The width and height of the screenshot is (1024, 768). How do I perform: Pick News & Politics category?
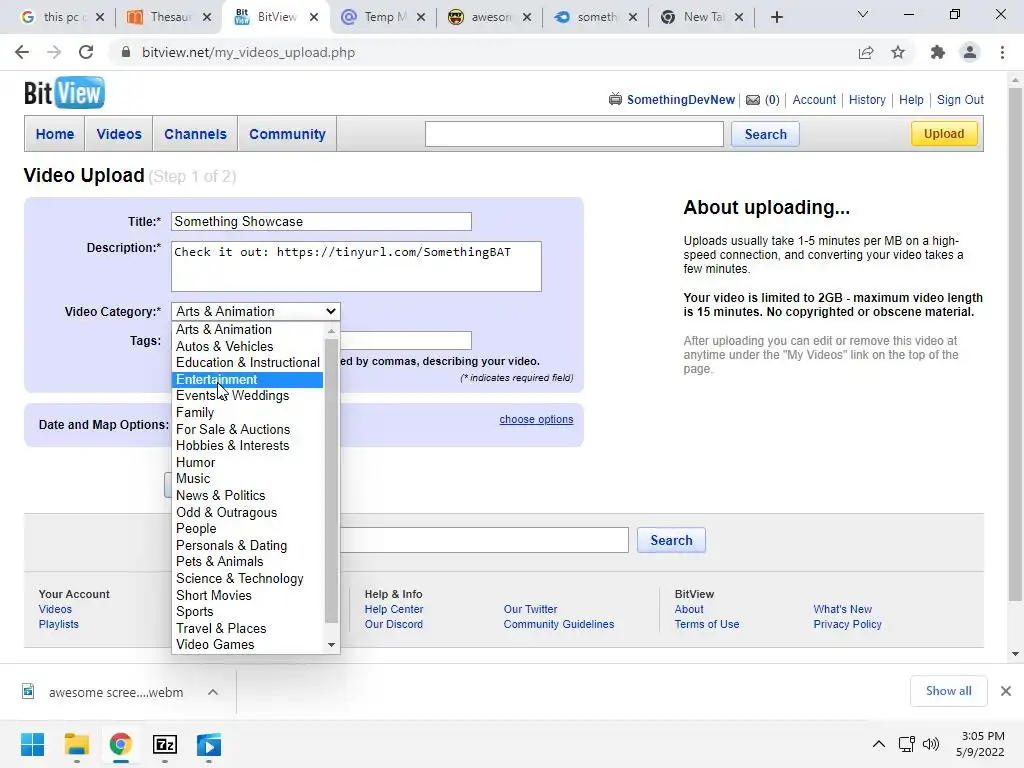(248, 496)
